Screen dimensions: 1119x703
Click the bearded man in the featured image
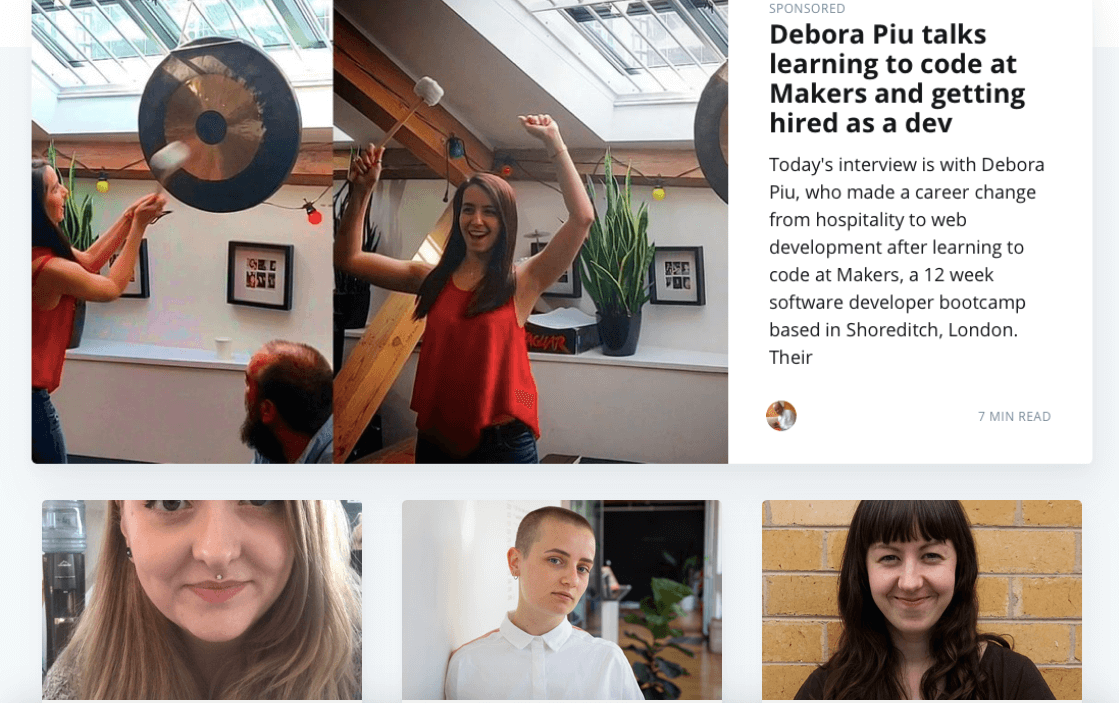click(288, 403)
